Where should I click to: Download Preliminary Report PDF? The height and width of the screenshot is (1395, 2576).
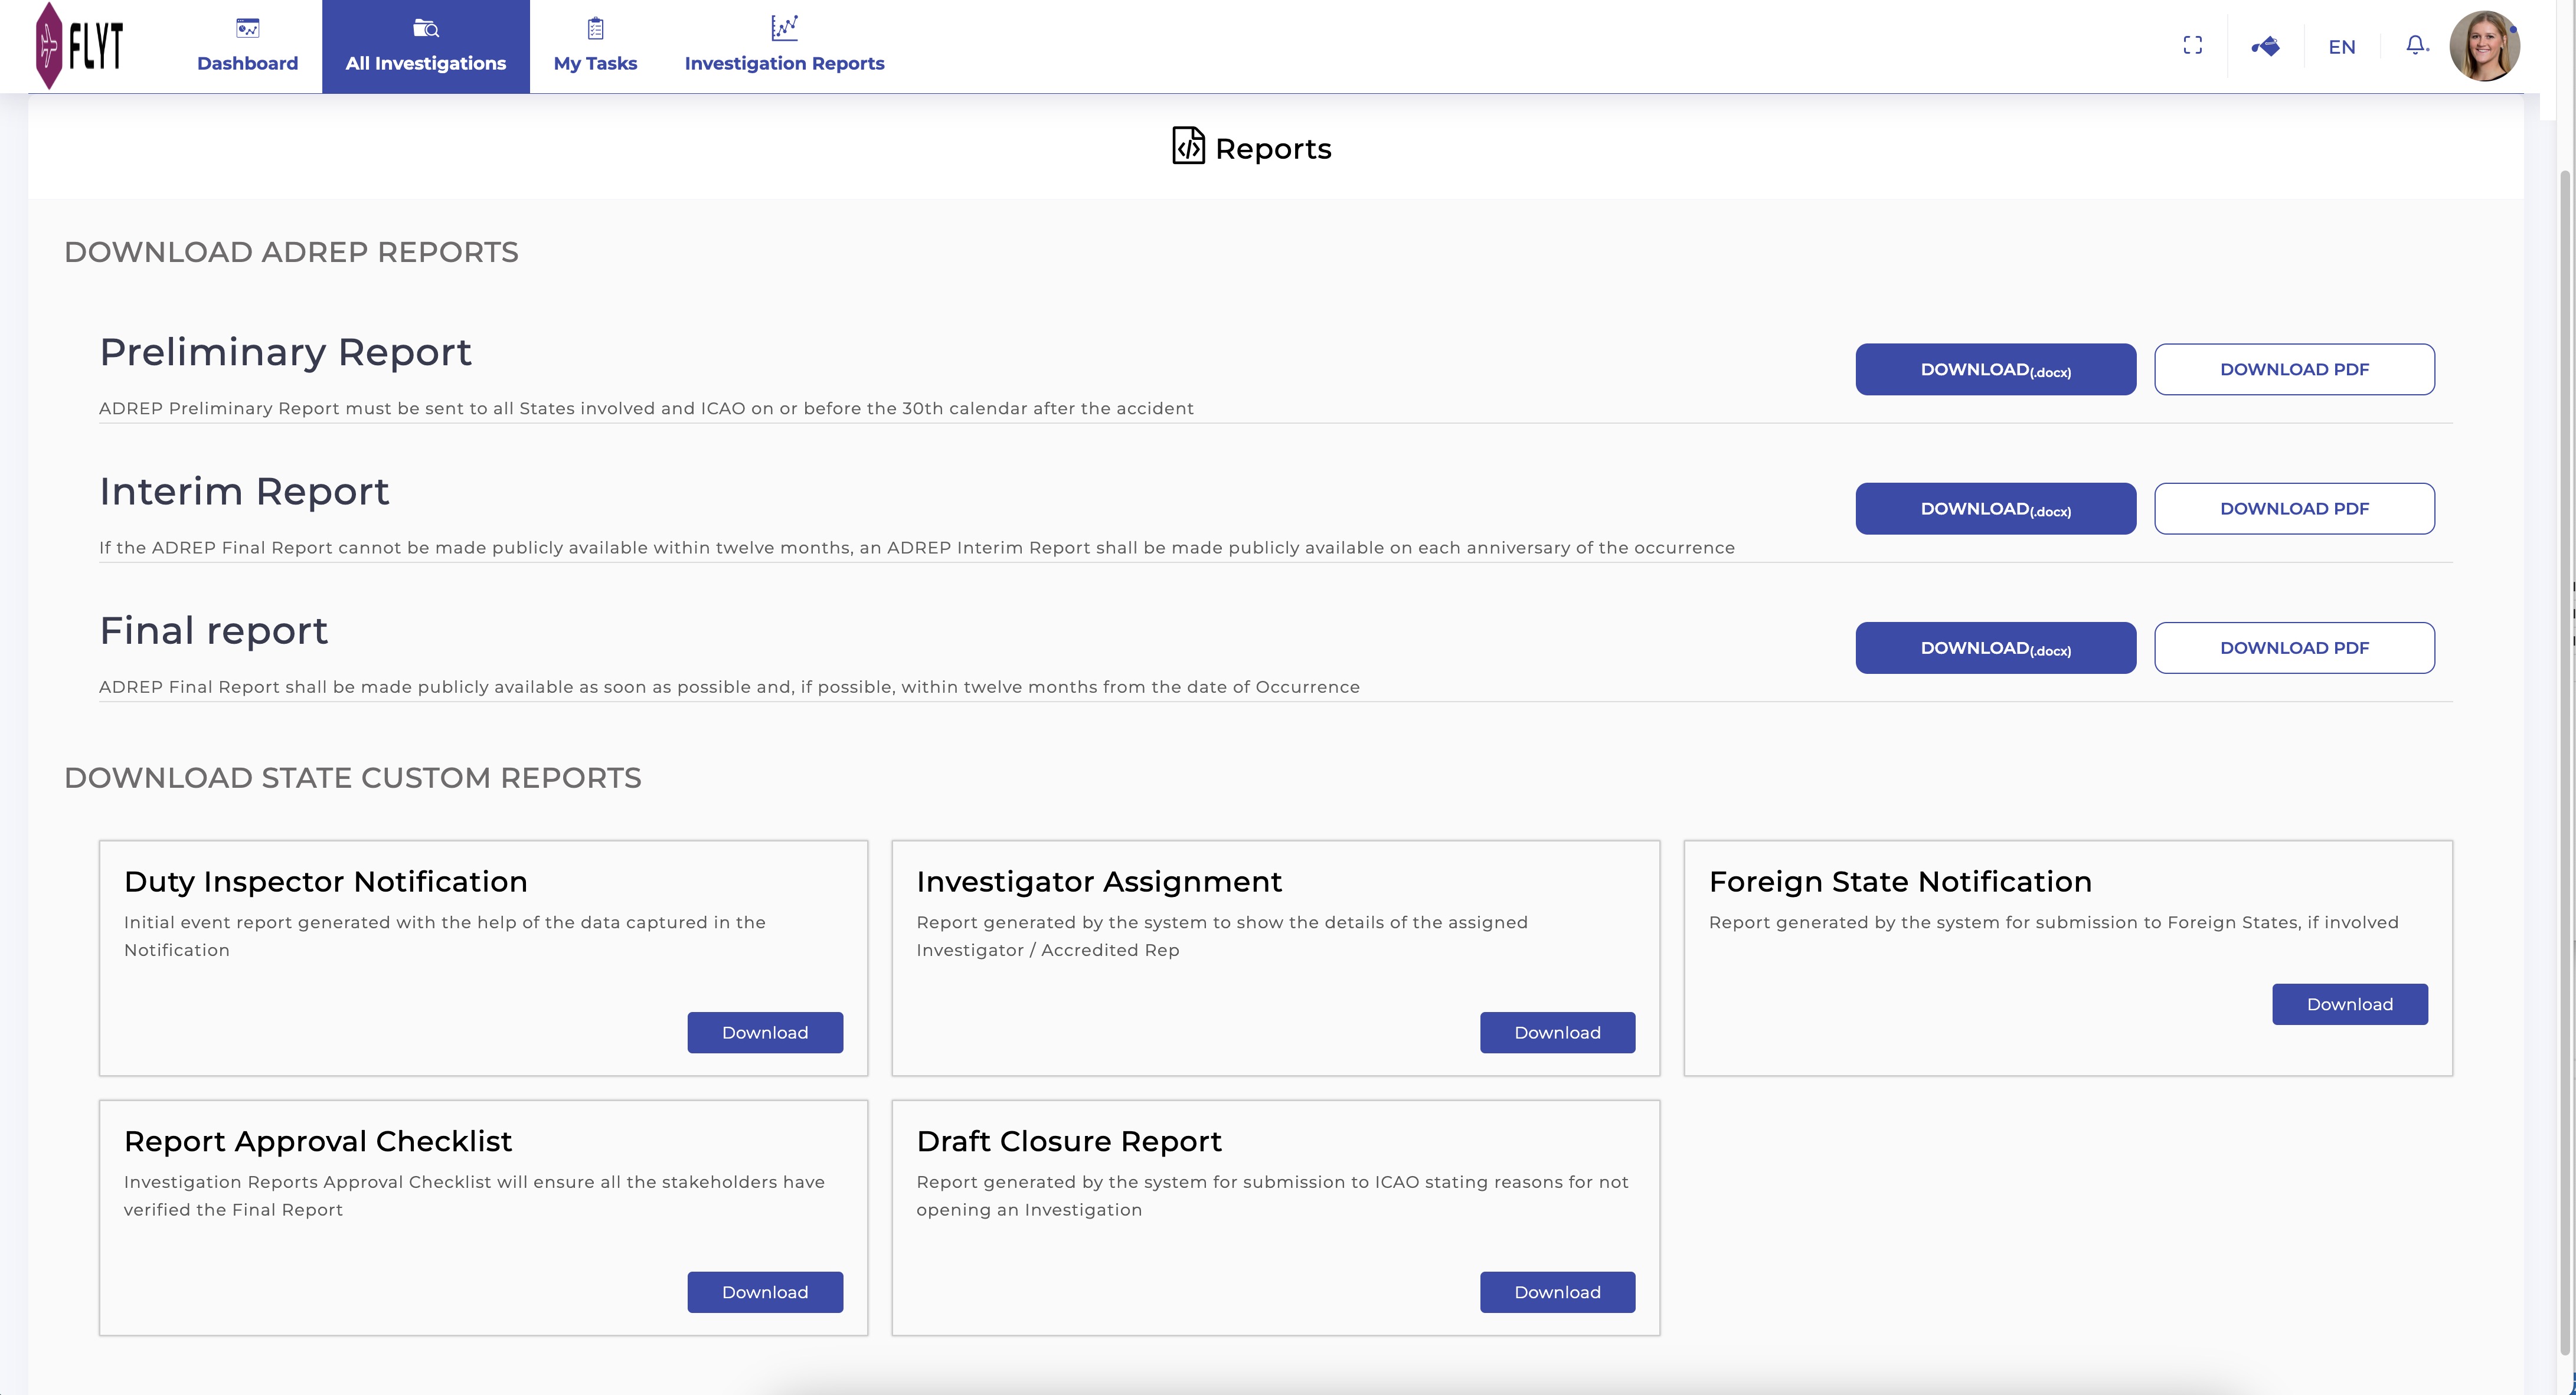pos(2294,369)
